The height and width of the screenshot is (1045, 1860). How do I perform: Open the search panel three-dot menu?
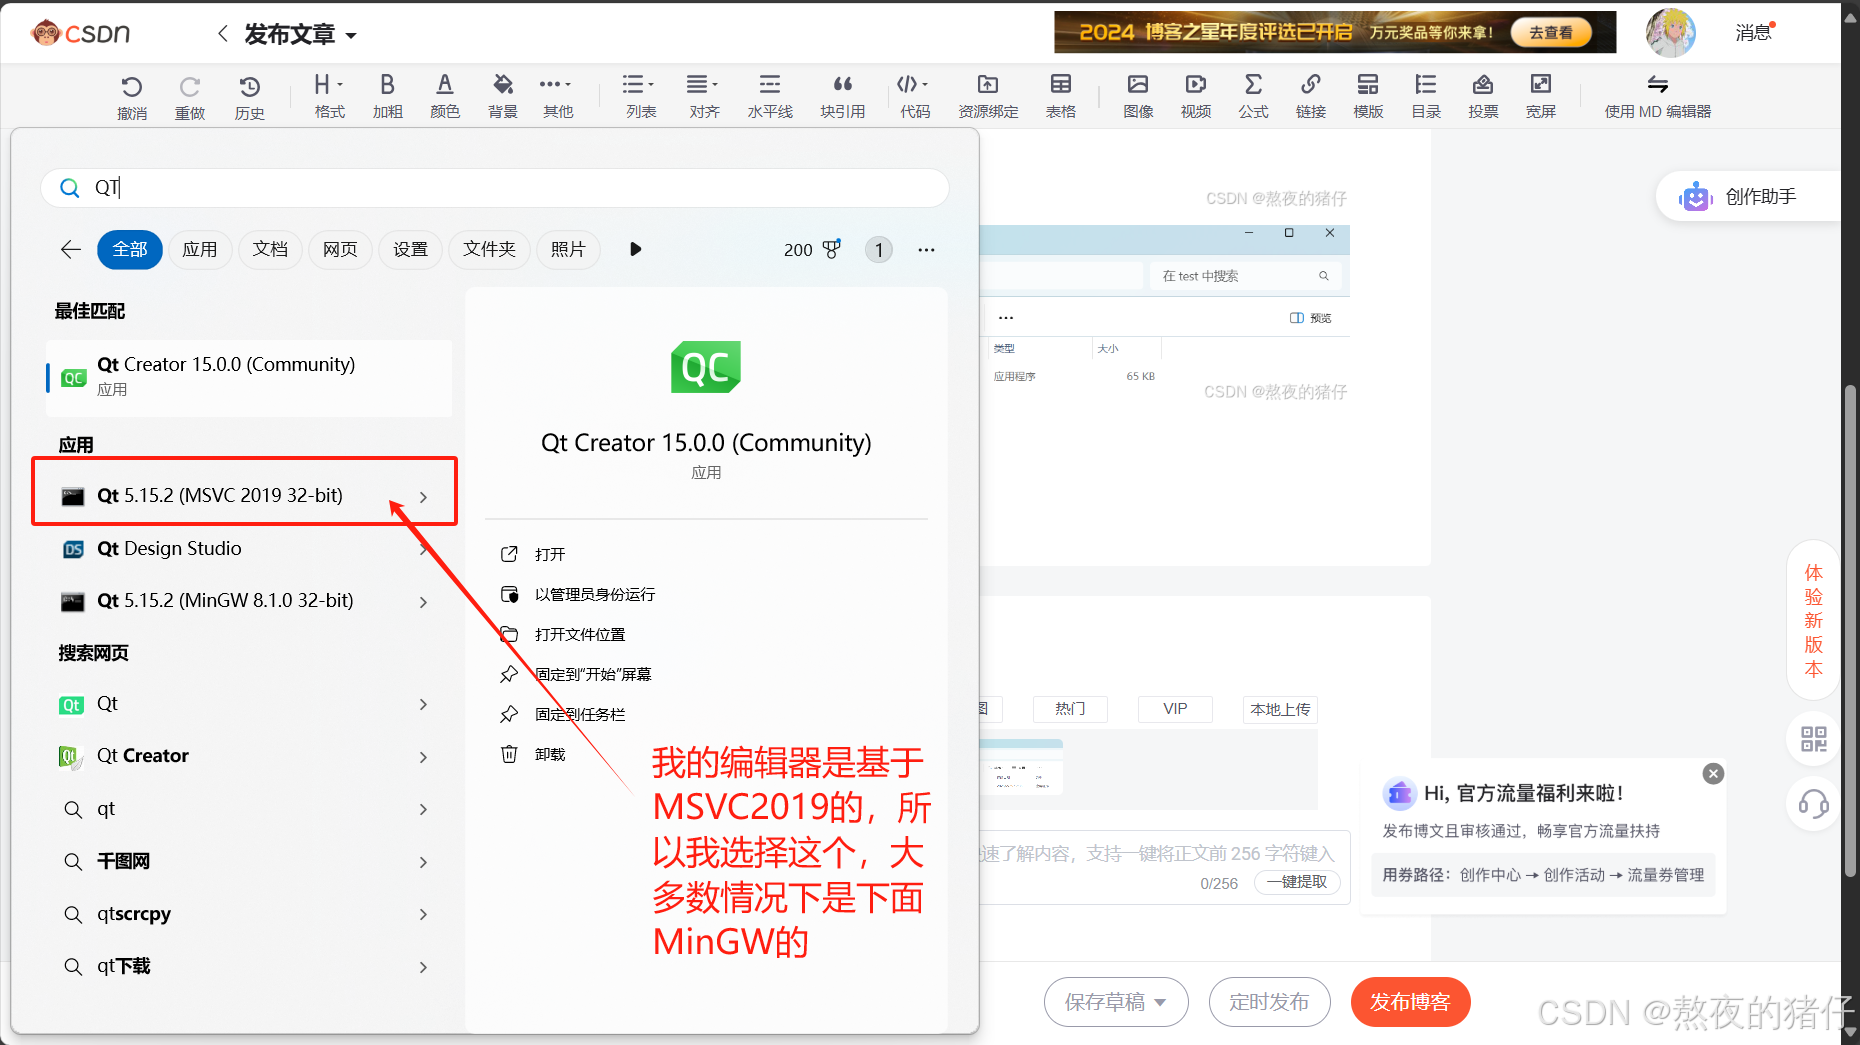[926, 249]
